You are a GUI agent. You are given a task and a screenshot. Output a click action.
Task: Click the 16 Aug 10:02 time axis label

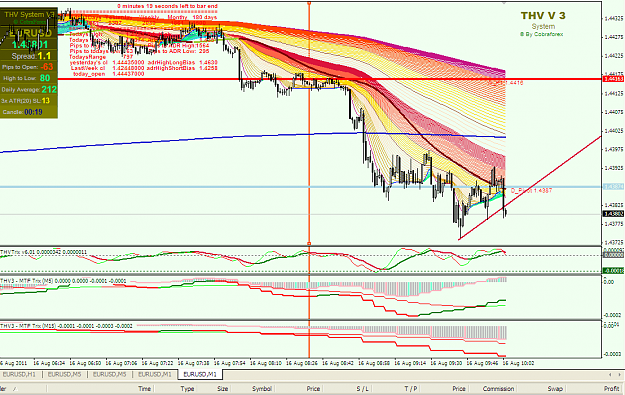pos(518,363)
